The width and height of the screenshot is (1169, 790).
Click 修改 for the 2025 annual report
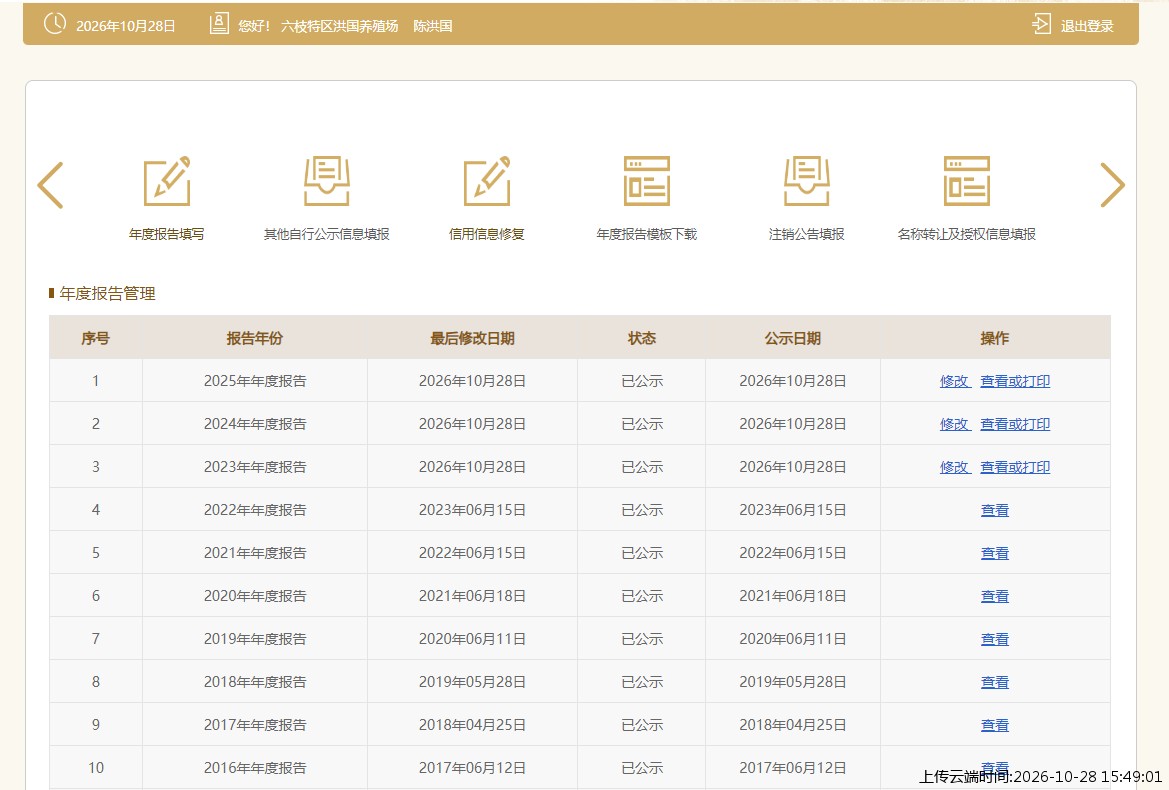954,381
